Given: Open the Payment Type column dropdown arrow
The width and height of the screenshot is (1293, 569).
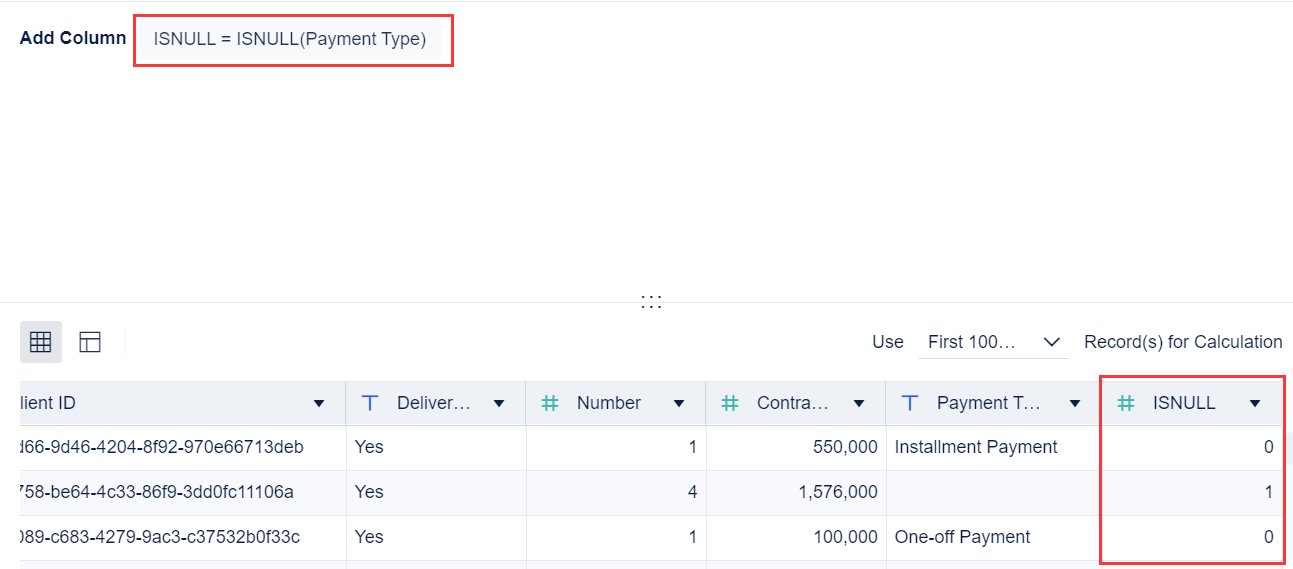Looking at the screenshot, I should pos(1075,404).
